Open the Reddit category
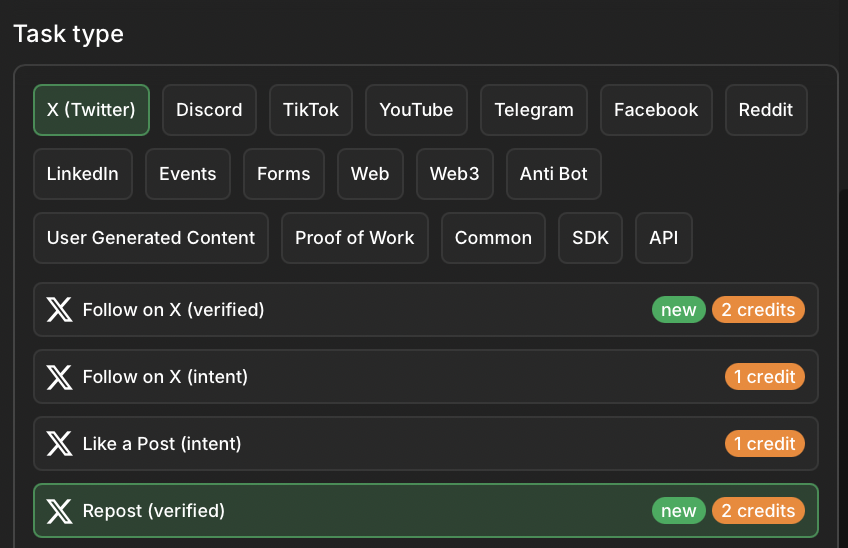This screenshot has width=848, height=548. point(766,110)
